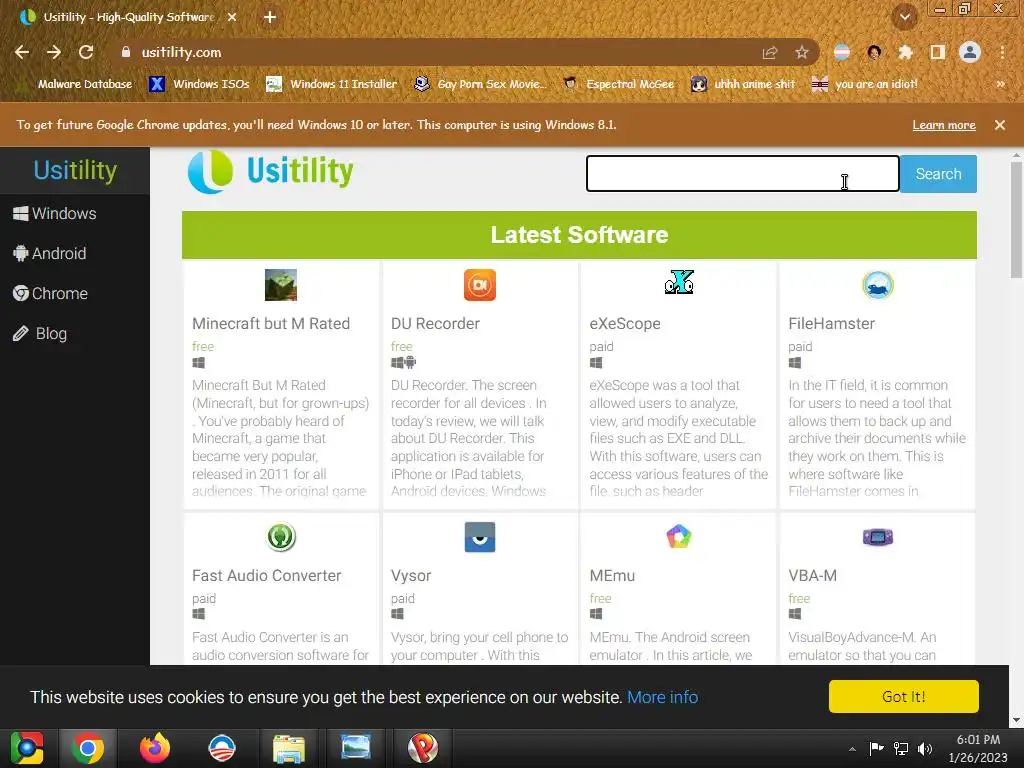
Task: Open the Minecraft but M Rated title
Action: coord(271,324)
